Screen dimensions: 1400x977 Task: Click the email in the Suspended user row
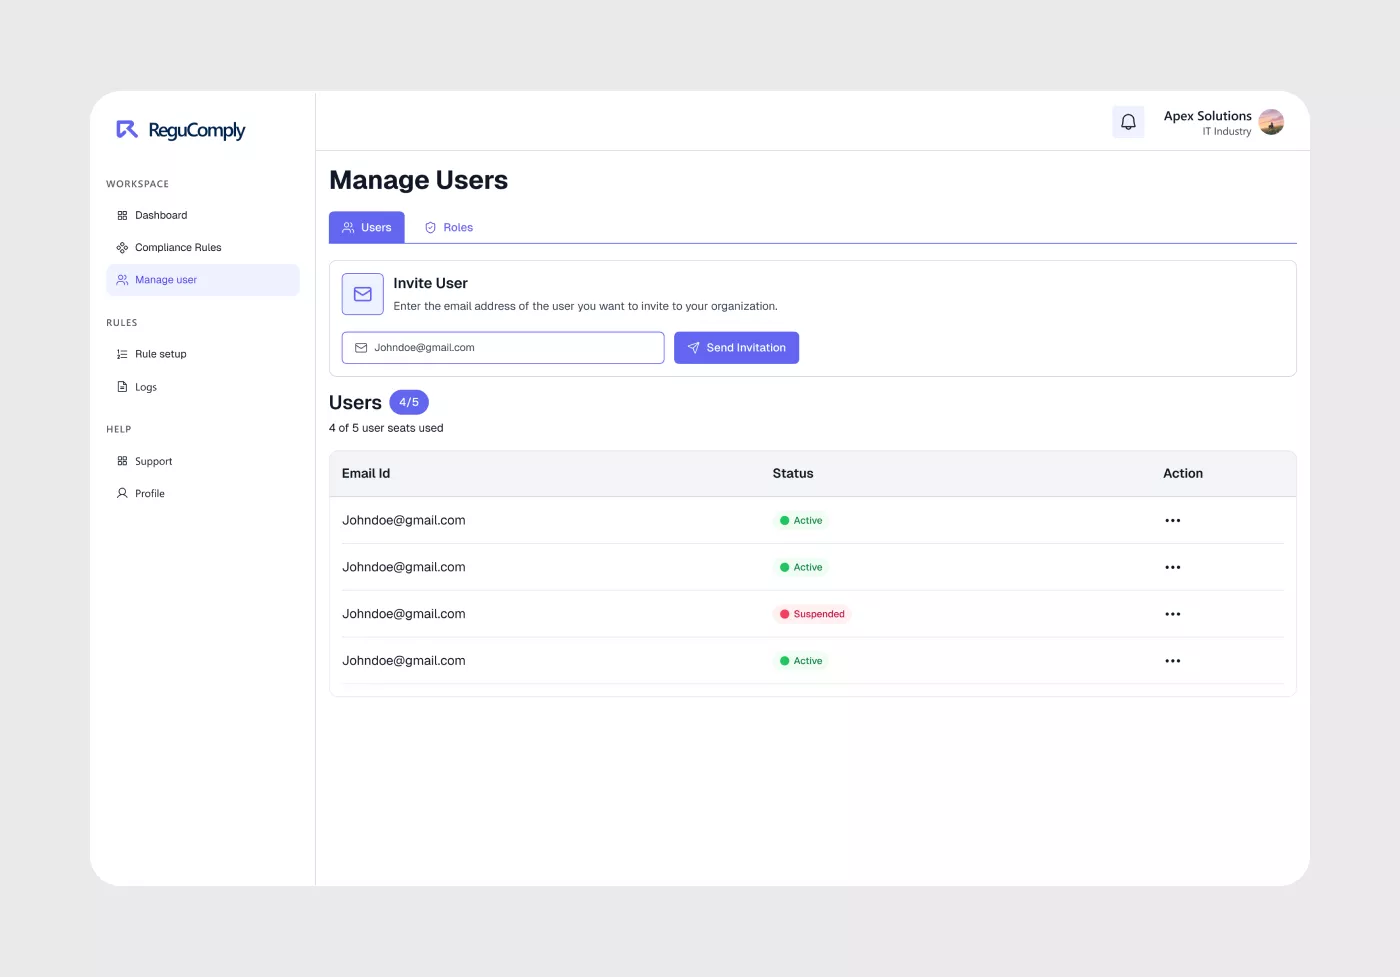coord(404,614)
